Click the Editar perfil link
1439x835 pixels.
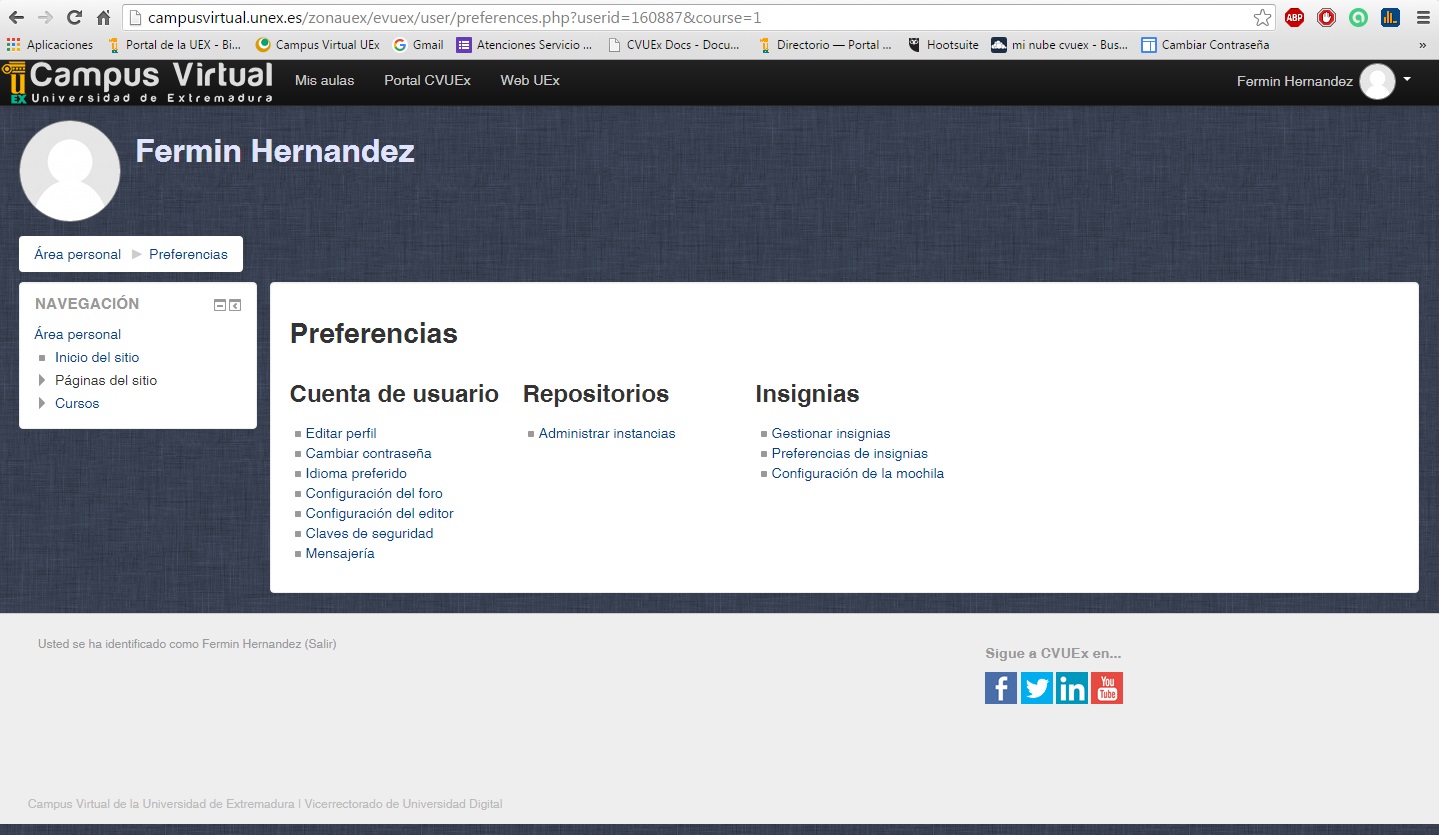(x=340, y=433)
